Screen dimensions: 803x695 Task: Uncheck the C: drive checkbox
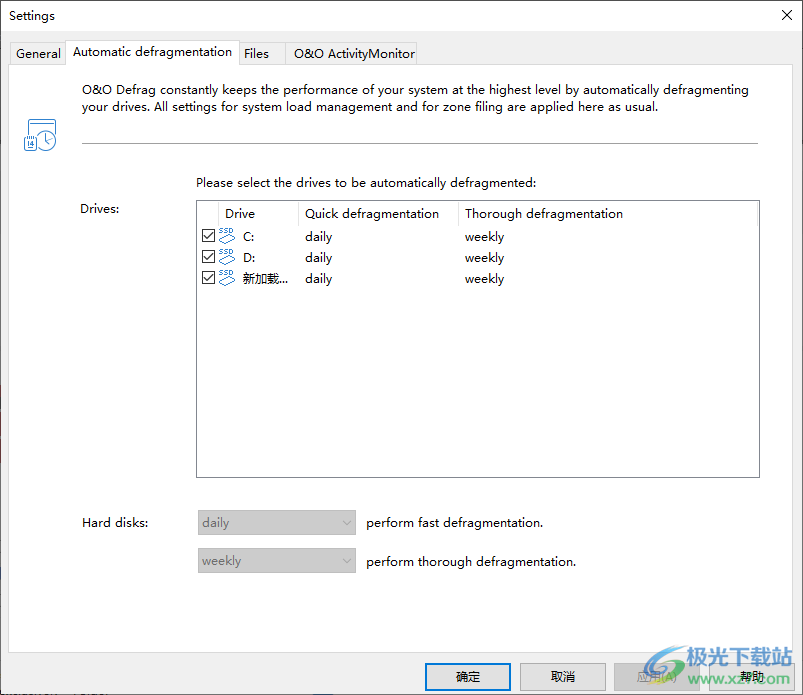208,236
